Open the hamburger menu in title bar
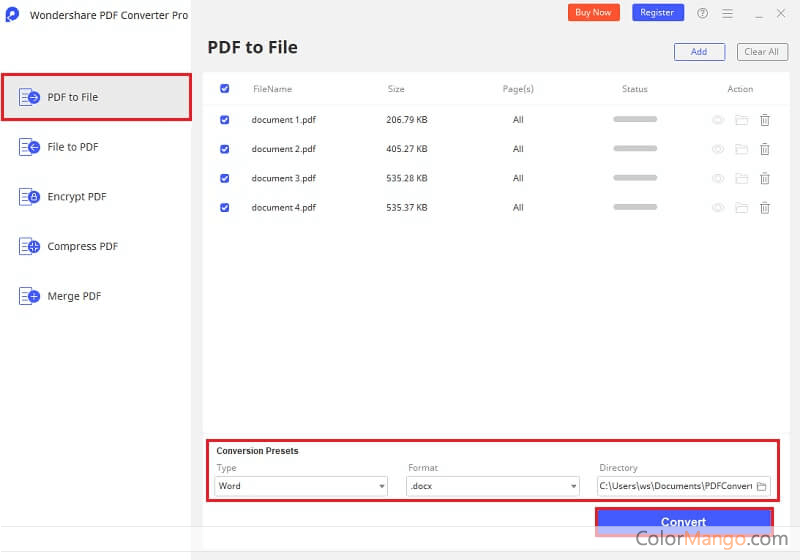Image resolution: width=800 pixels, height=560 pixels. pyautogui.click(x=727, y=13)
